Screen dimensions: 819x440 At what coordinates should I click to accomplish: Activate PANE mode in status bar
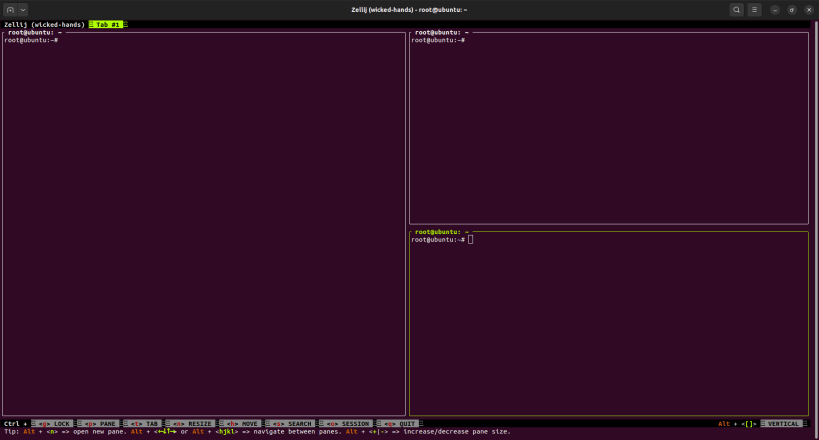pos(100,424)
